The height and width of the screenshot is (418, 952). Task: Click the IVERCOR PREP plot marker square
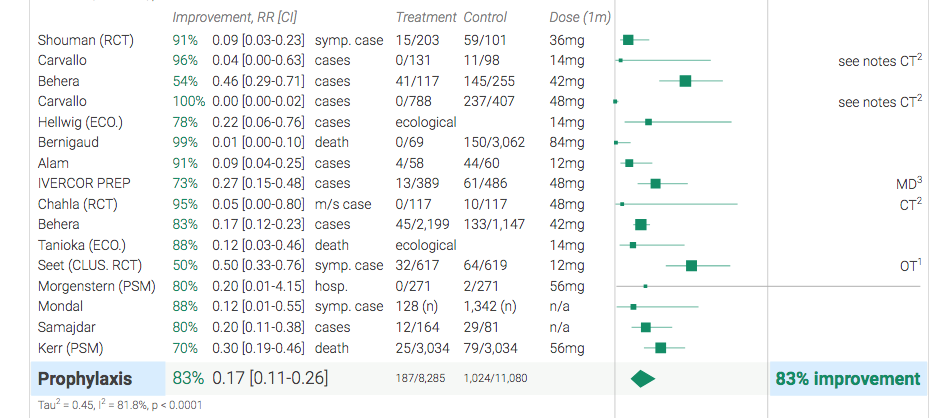tap(655, 184)
